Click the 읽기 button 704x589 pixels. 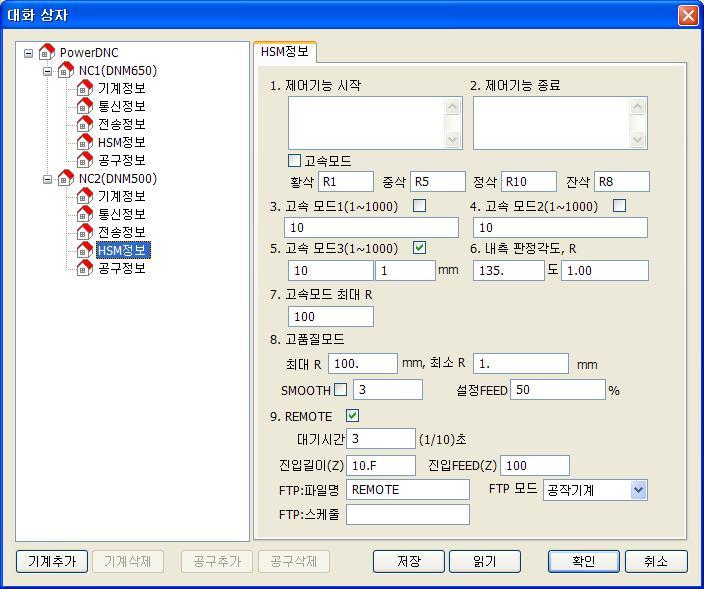(485, 561)
